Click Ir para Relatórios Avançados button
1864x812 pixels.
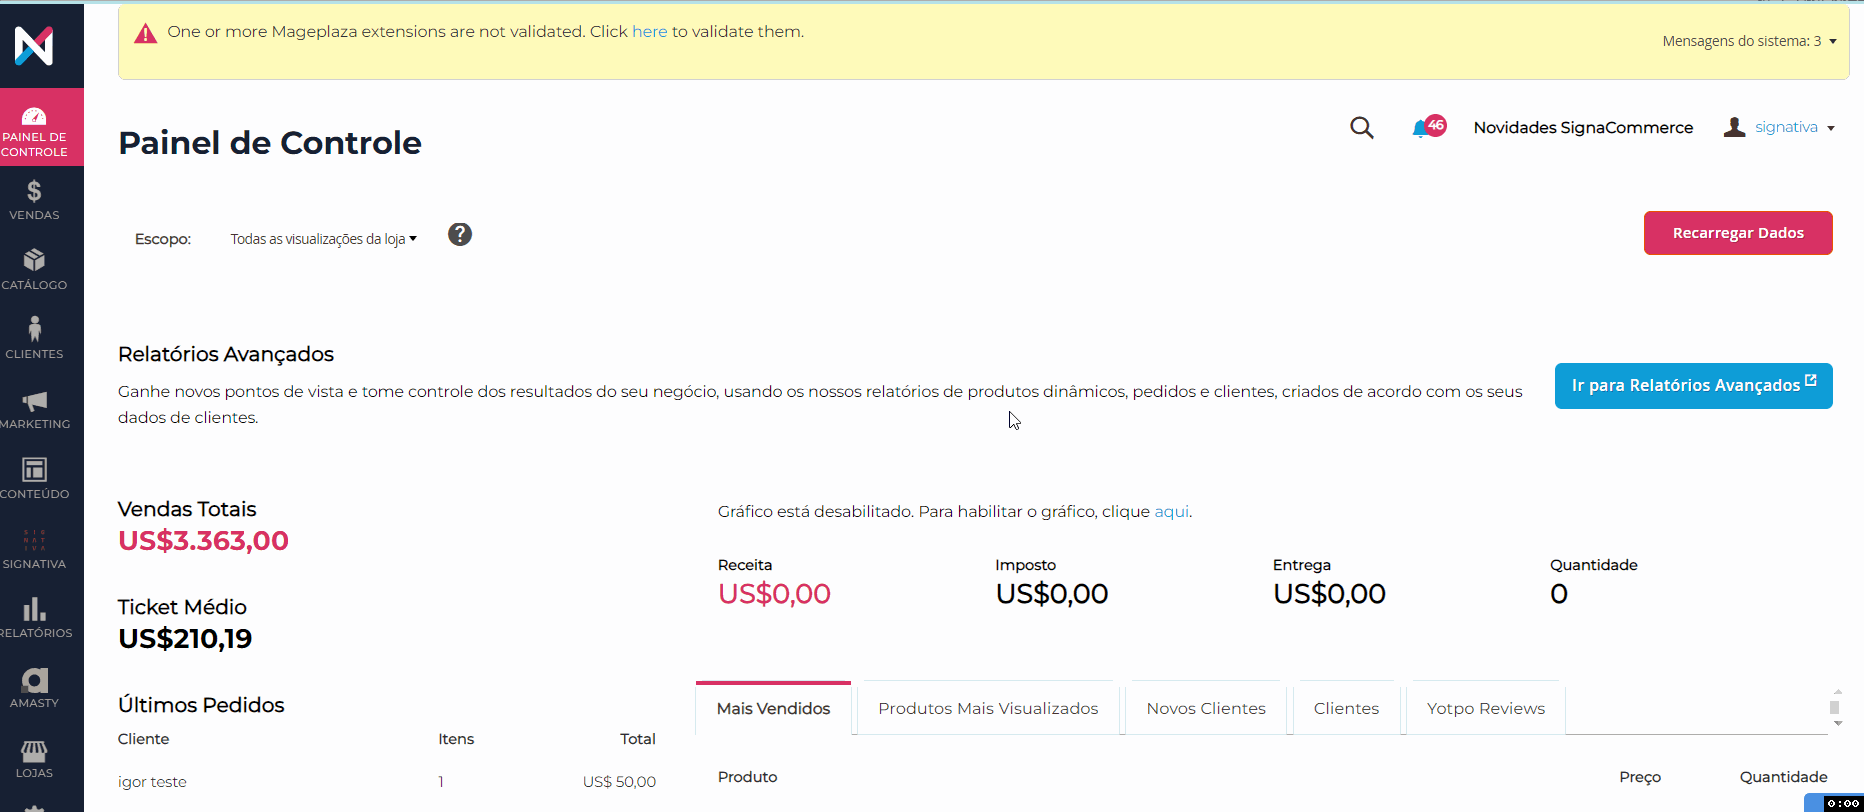[x=1693, y=386]
